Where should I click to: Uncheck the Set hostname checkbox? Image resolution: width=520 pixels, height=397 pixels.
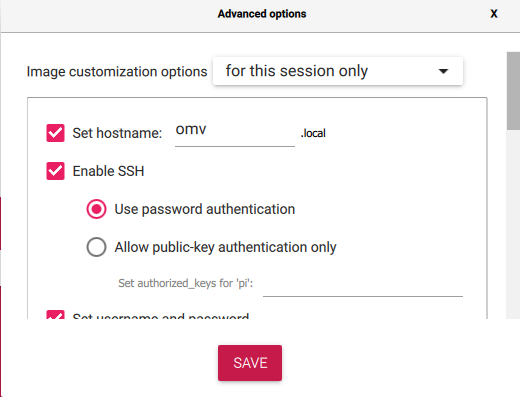tap(55, 133)
